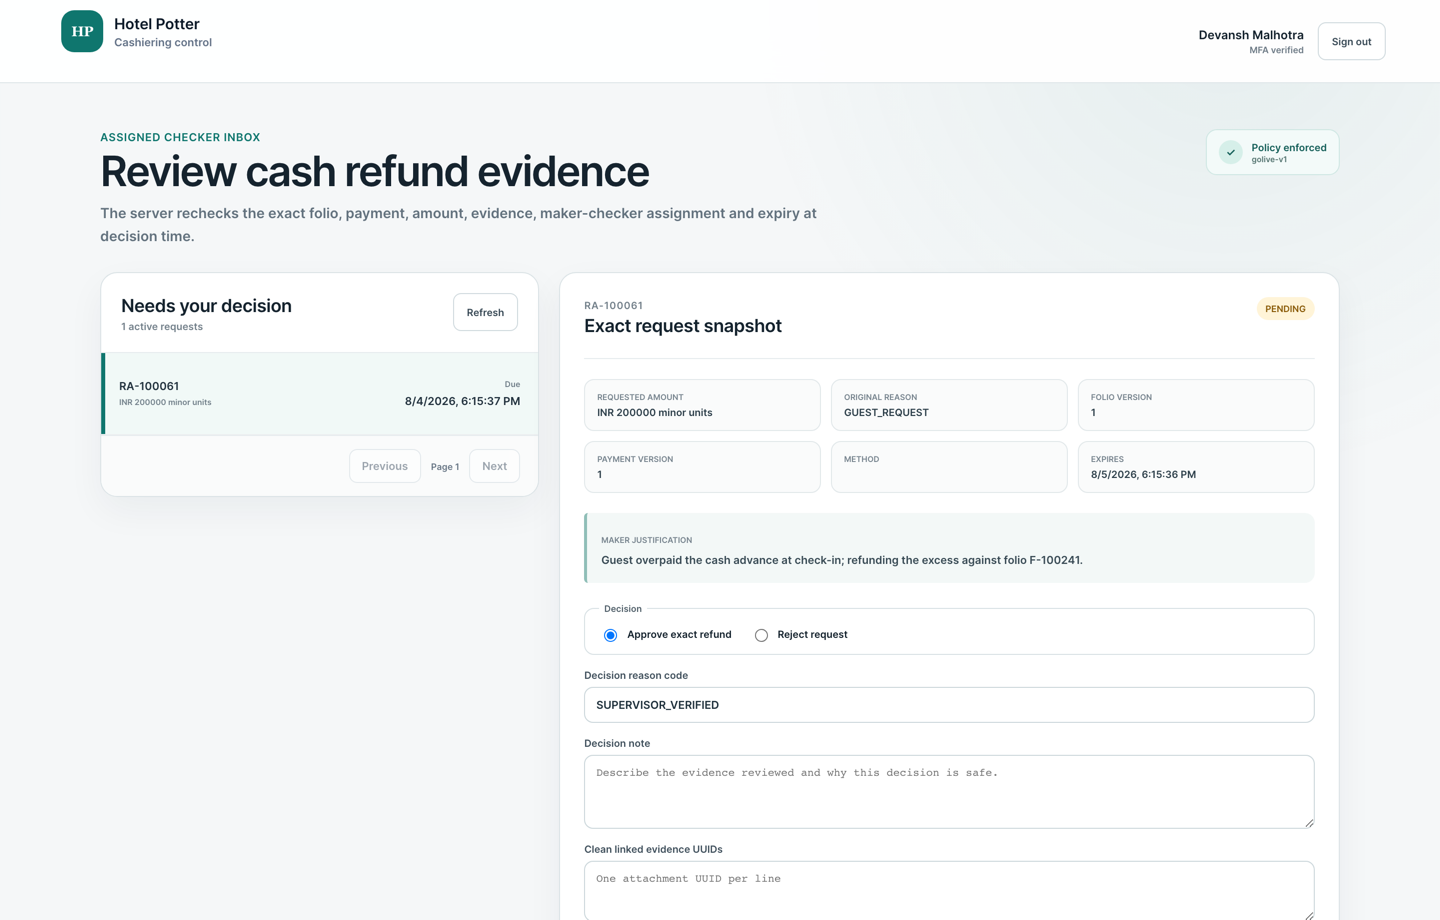Viewport: 1440px width, 920px height.
Task: Sign out of the account
Action: click(x=1351, y=41)
